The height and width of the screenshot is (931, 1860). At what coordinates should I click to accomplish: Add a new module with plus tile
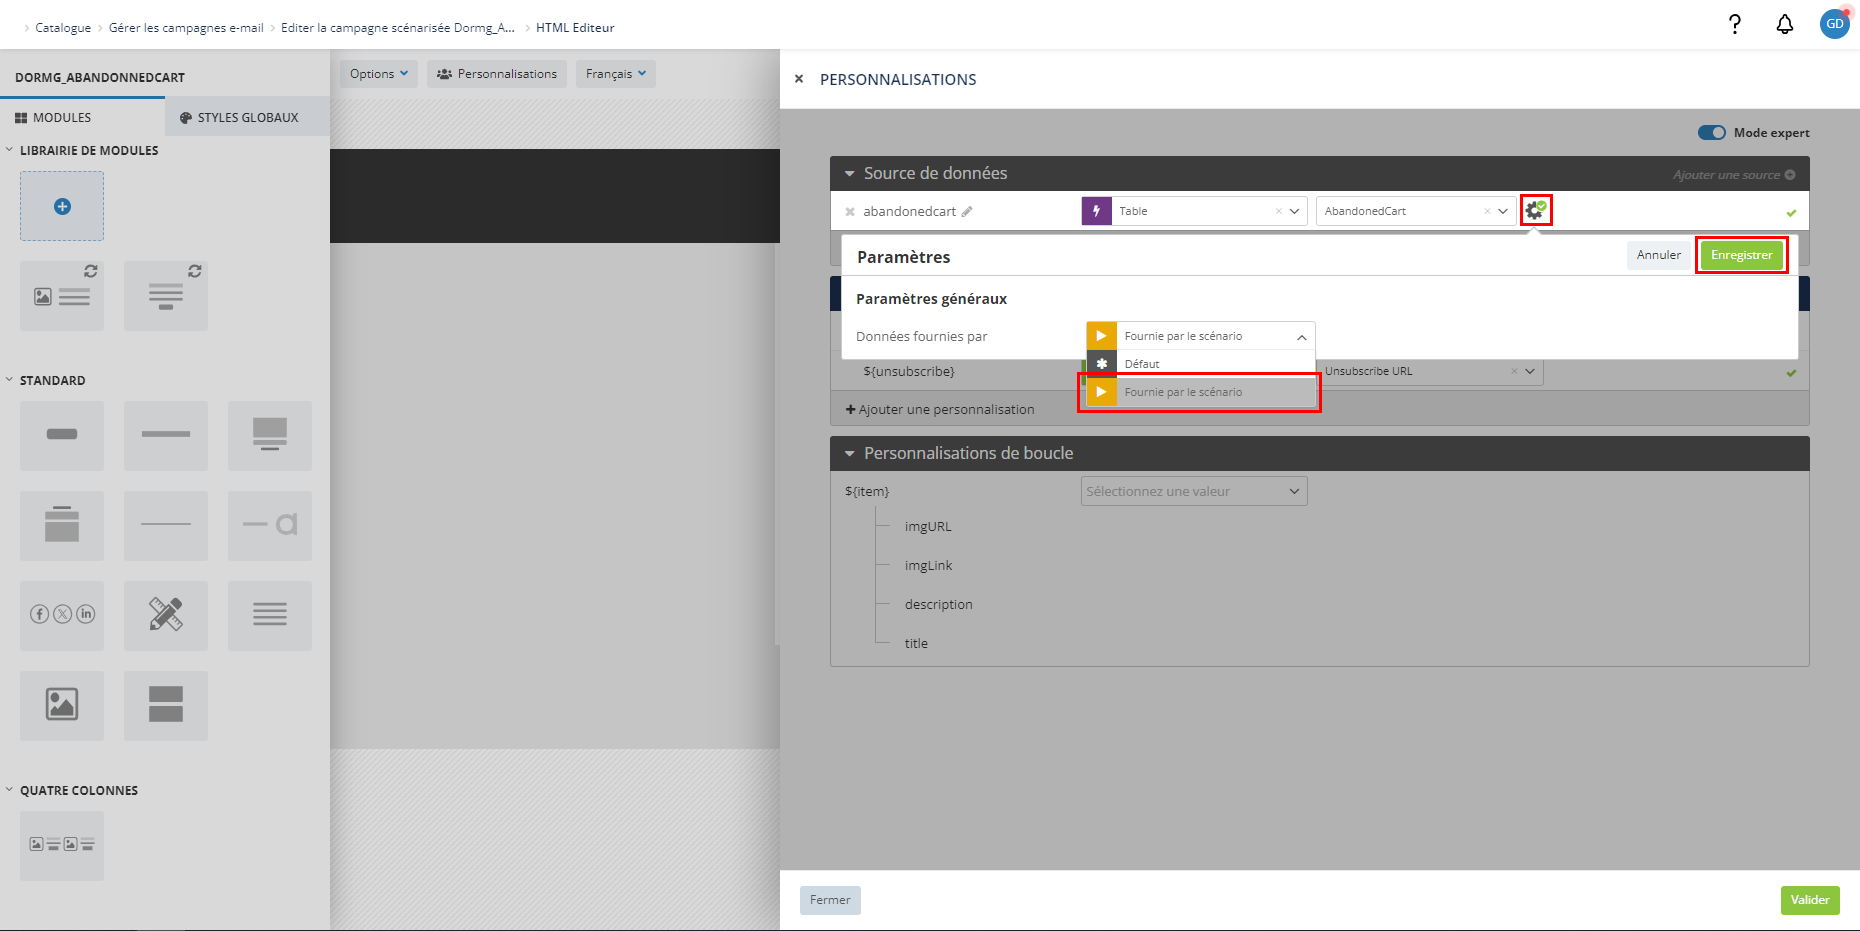coord(62,206)
